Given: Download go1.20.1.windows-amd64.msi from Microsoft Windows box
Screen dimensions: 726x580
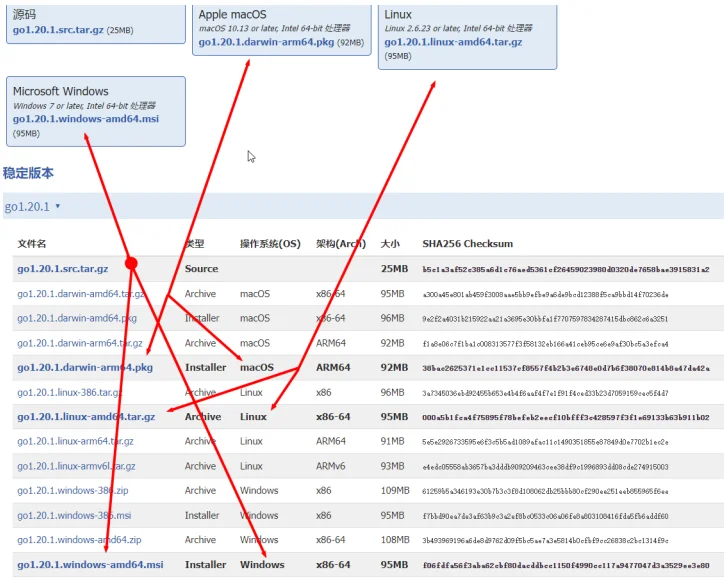Looking at the screenshot, I should 86,118.
